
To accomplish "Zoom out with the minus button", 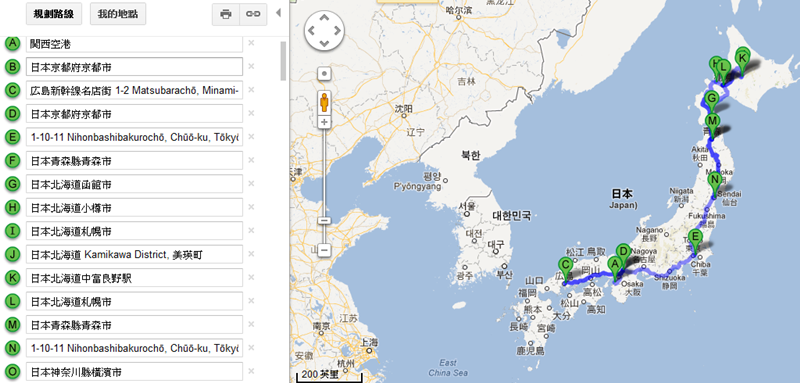I will [x=324, y=250].
